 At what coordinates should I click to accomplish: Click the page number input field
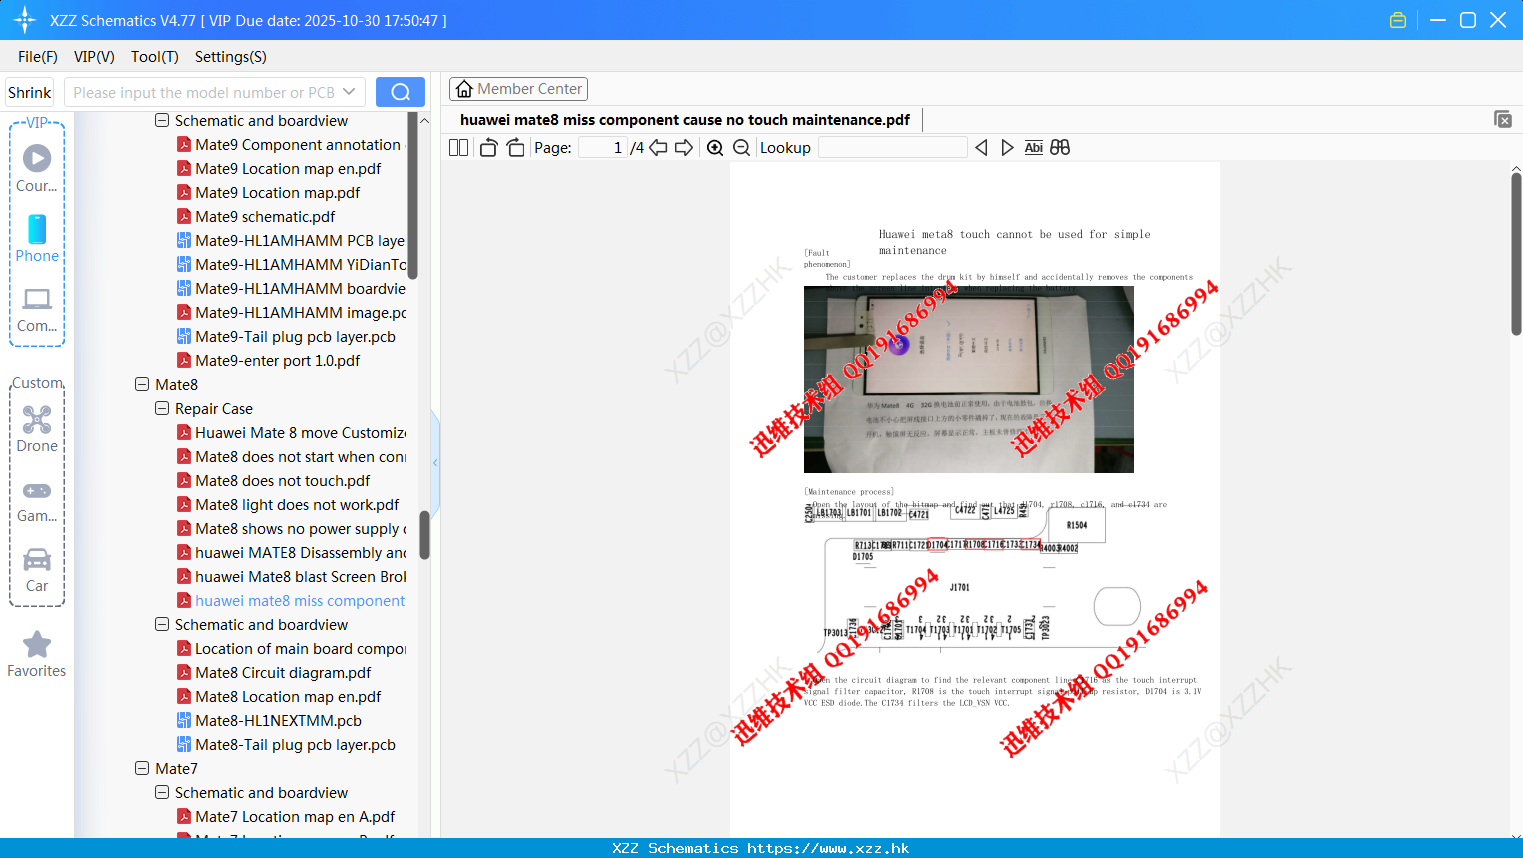coord(603,148)
